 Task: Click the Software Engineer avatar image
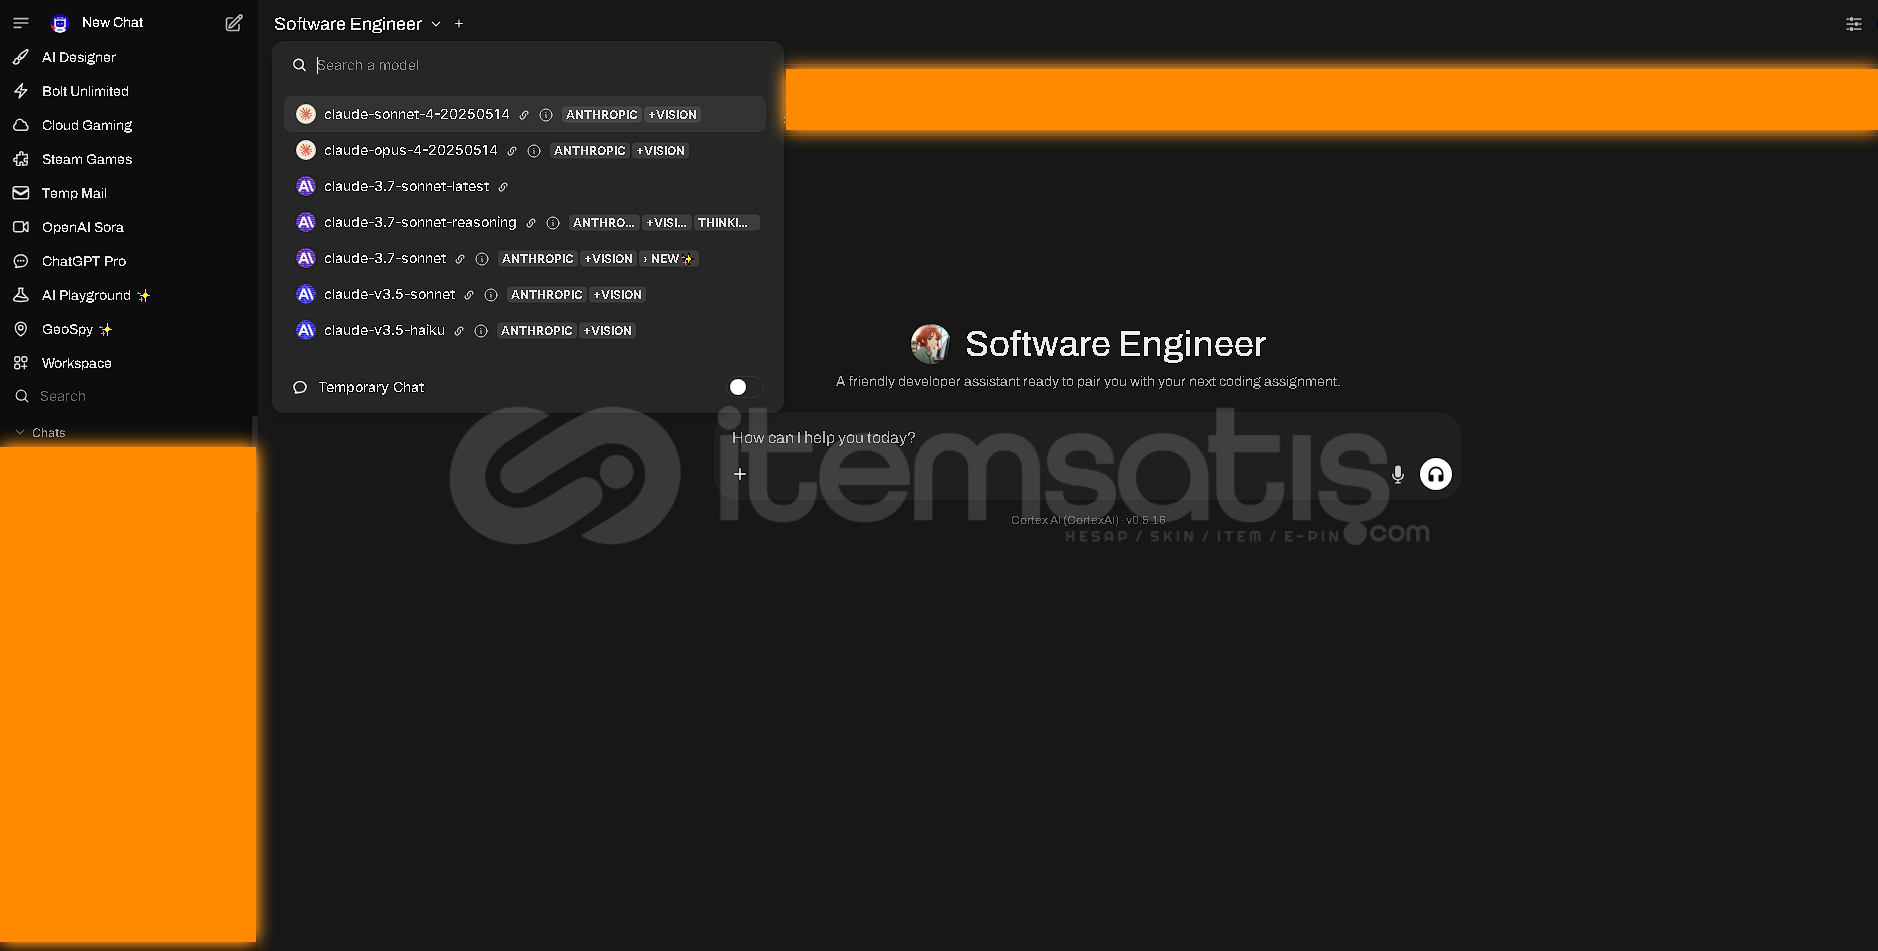[930, 344]
